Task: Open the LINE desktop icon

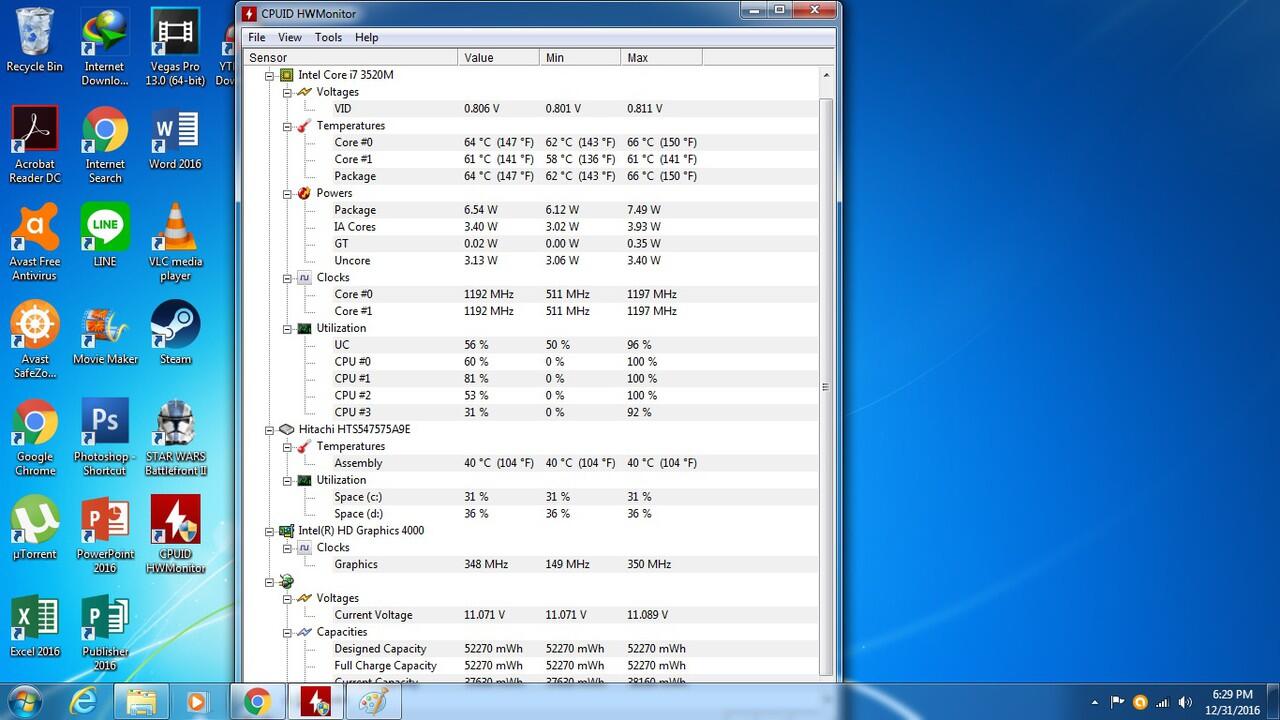Action: click(x=105, y=236)
